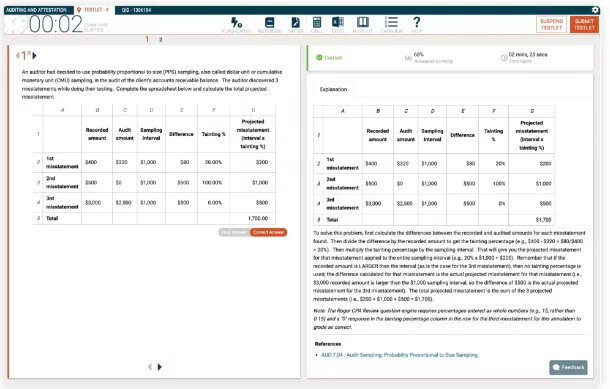Click Recorded amount $3,000 in question table
Screen dimensions: 610x389
(x=97, y=203)
